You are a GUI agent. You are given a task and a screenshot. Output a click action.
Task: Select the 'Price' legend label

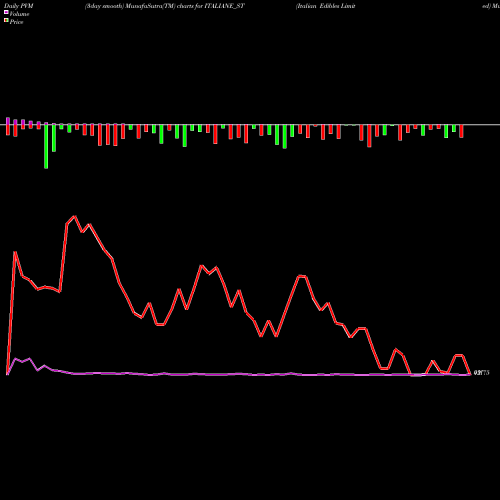16,22
